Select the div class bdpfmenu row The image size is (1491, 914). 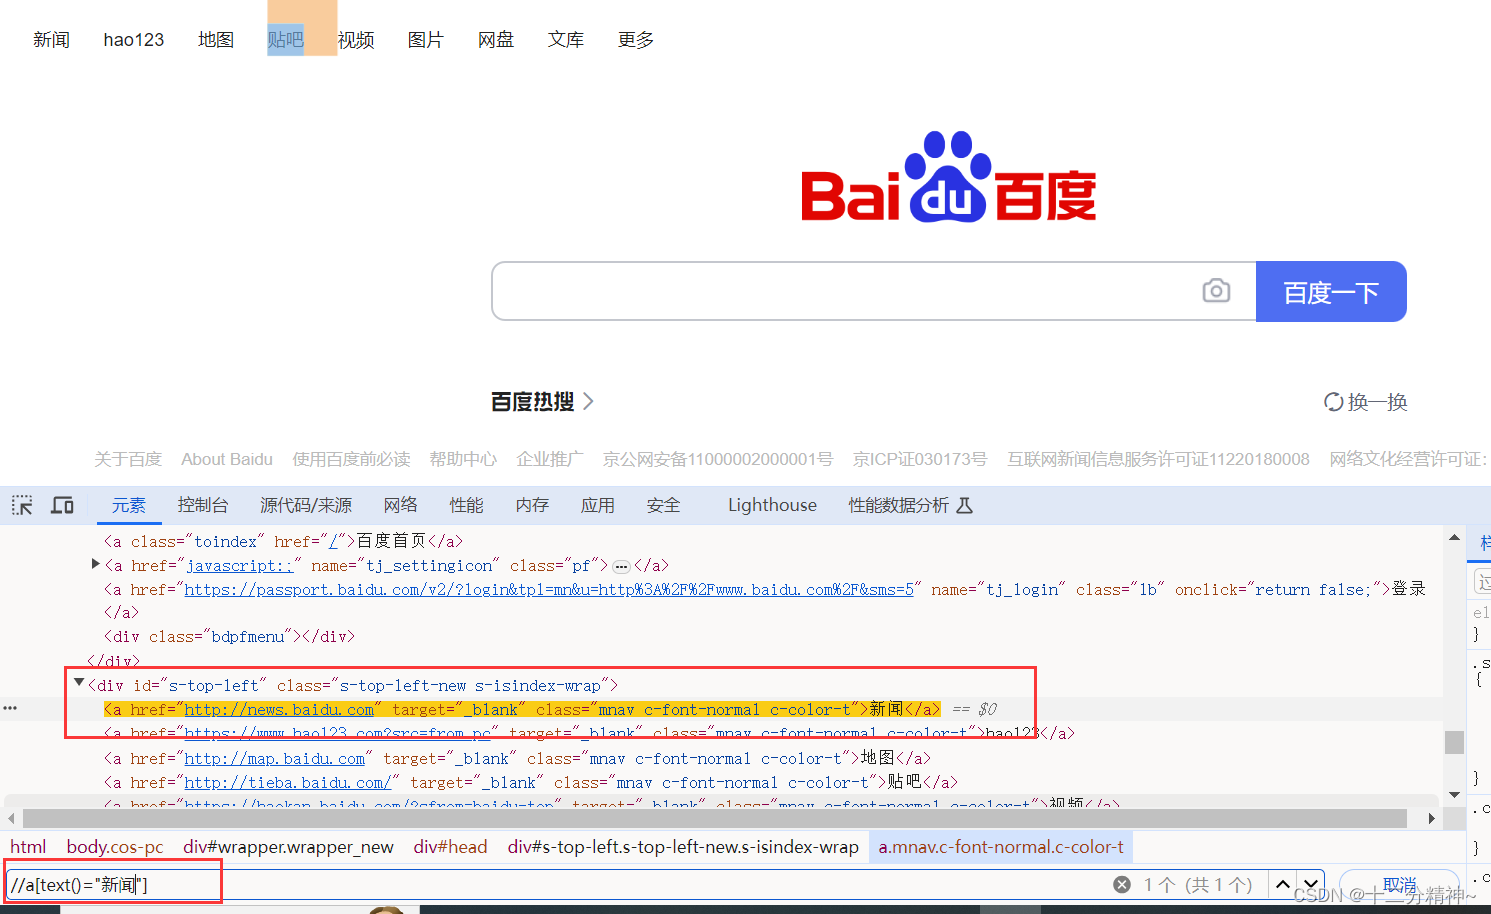(229, 636)
